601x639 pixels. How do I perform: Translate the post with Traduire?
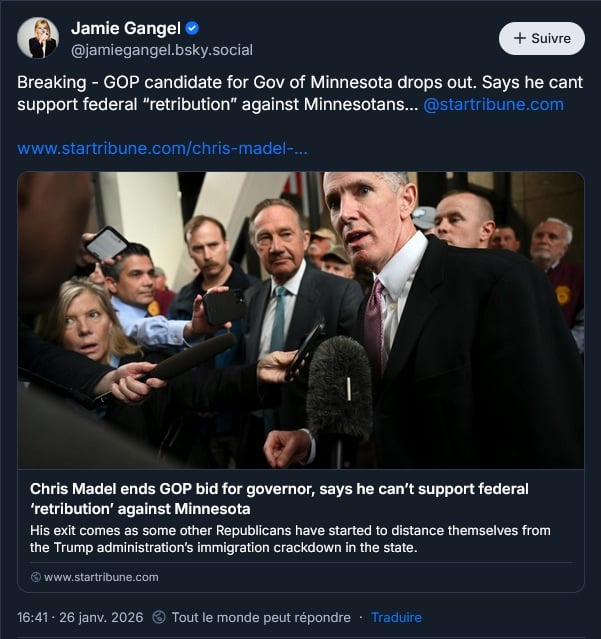point(396,617)
